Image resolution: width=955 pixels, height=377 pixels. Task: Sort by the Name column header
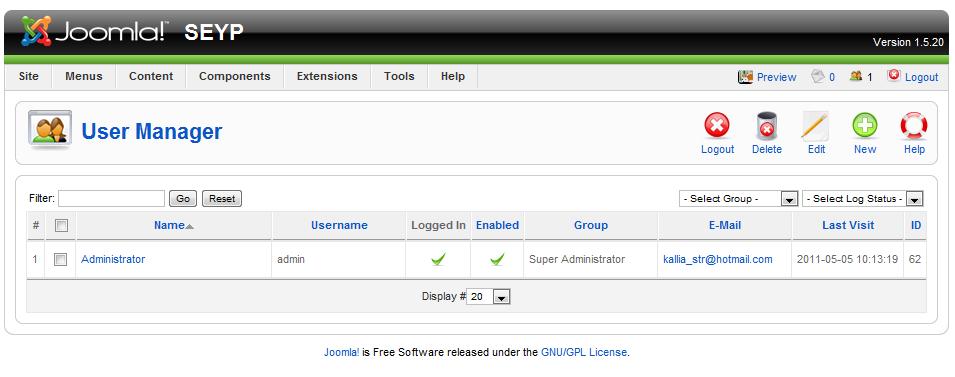(x=169, y=225)
